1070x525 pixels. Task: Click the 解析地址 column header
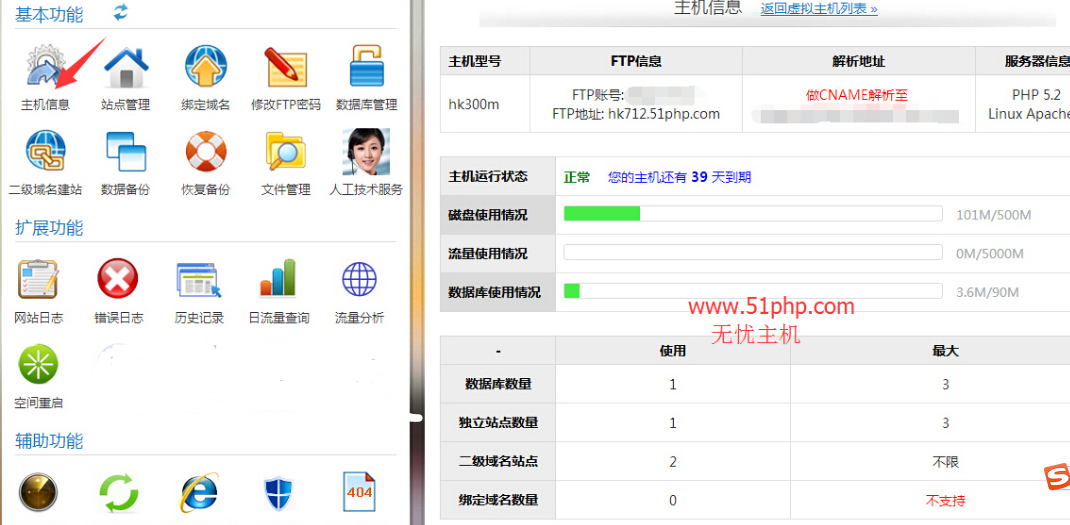pyautogui.click(x=858, y=61)
